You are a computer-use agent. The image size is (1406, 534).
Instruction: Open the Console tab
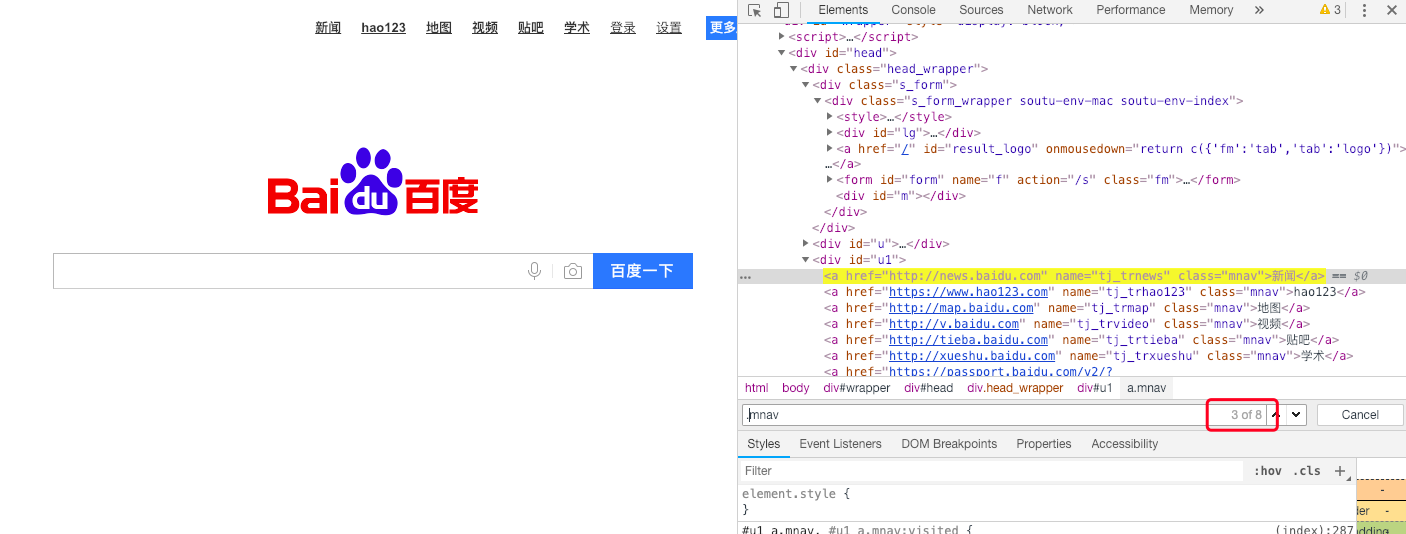[x=913, y=10]
